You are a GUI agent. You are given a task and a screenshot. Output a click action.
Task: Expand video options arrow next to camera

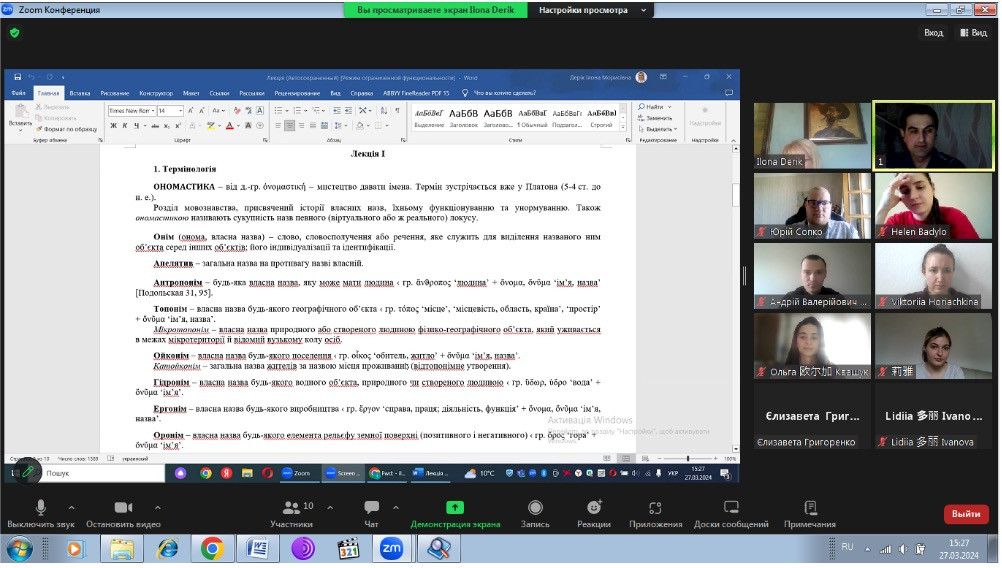(x=157, y=507)
